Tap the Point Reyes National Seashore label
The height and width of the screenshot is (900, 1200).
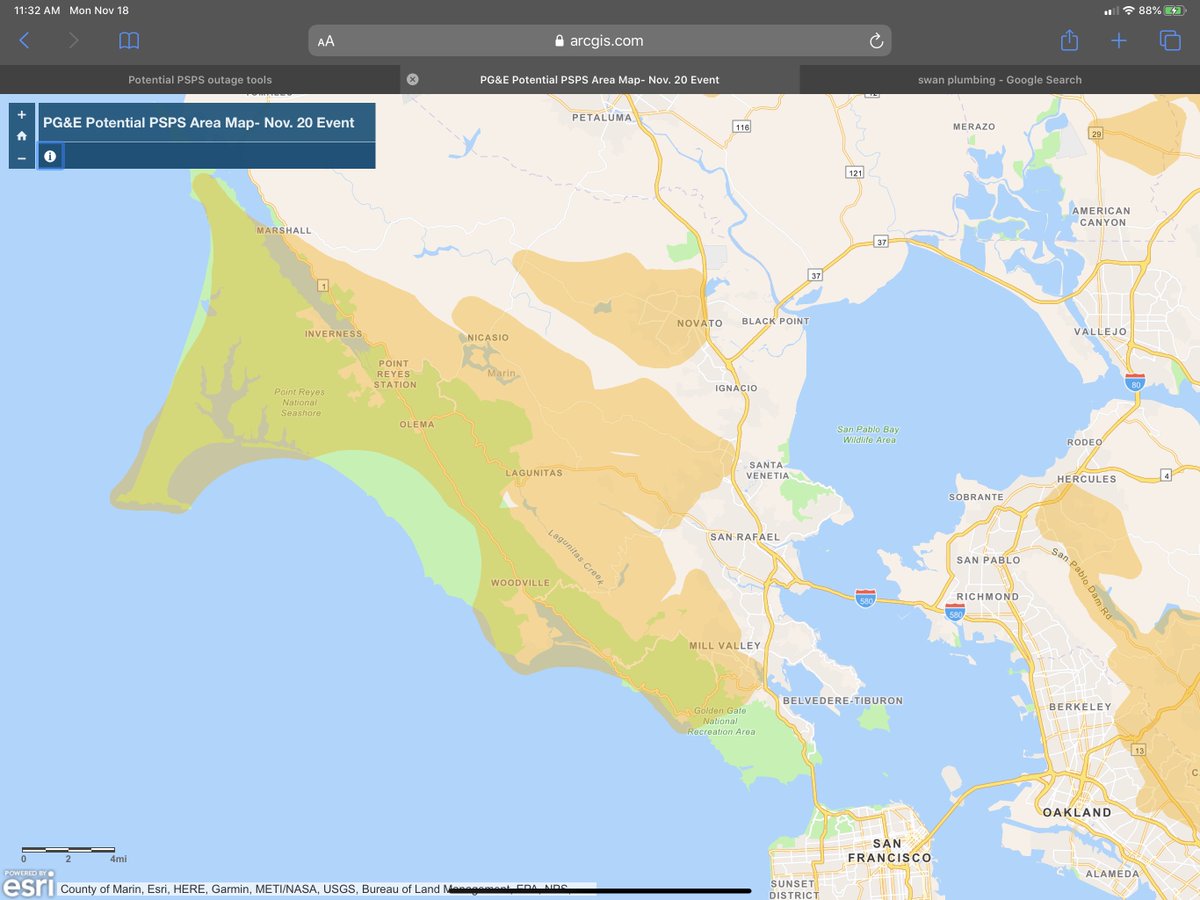point(300,402)
